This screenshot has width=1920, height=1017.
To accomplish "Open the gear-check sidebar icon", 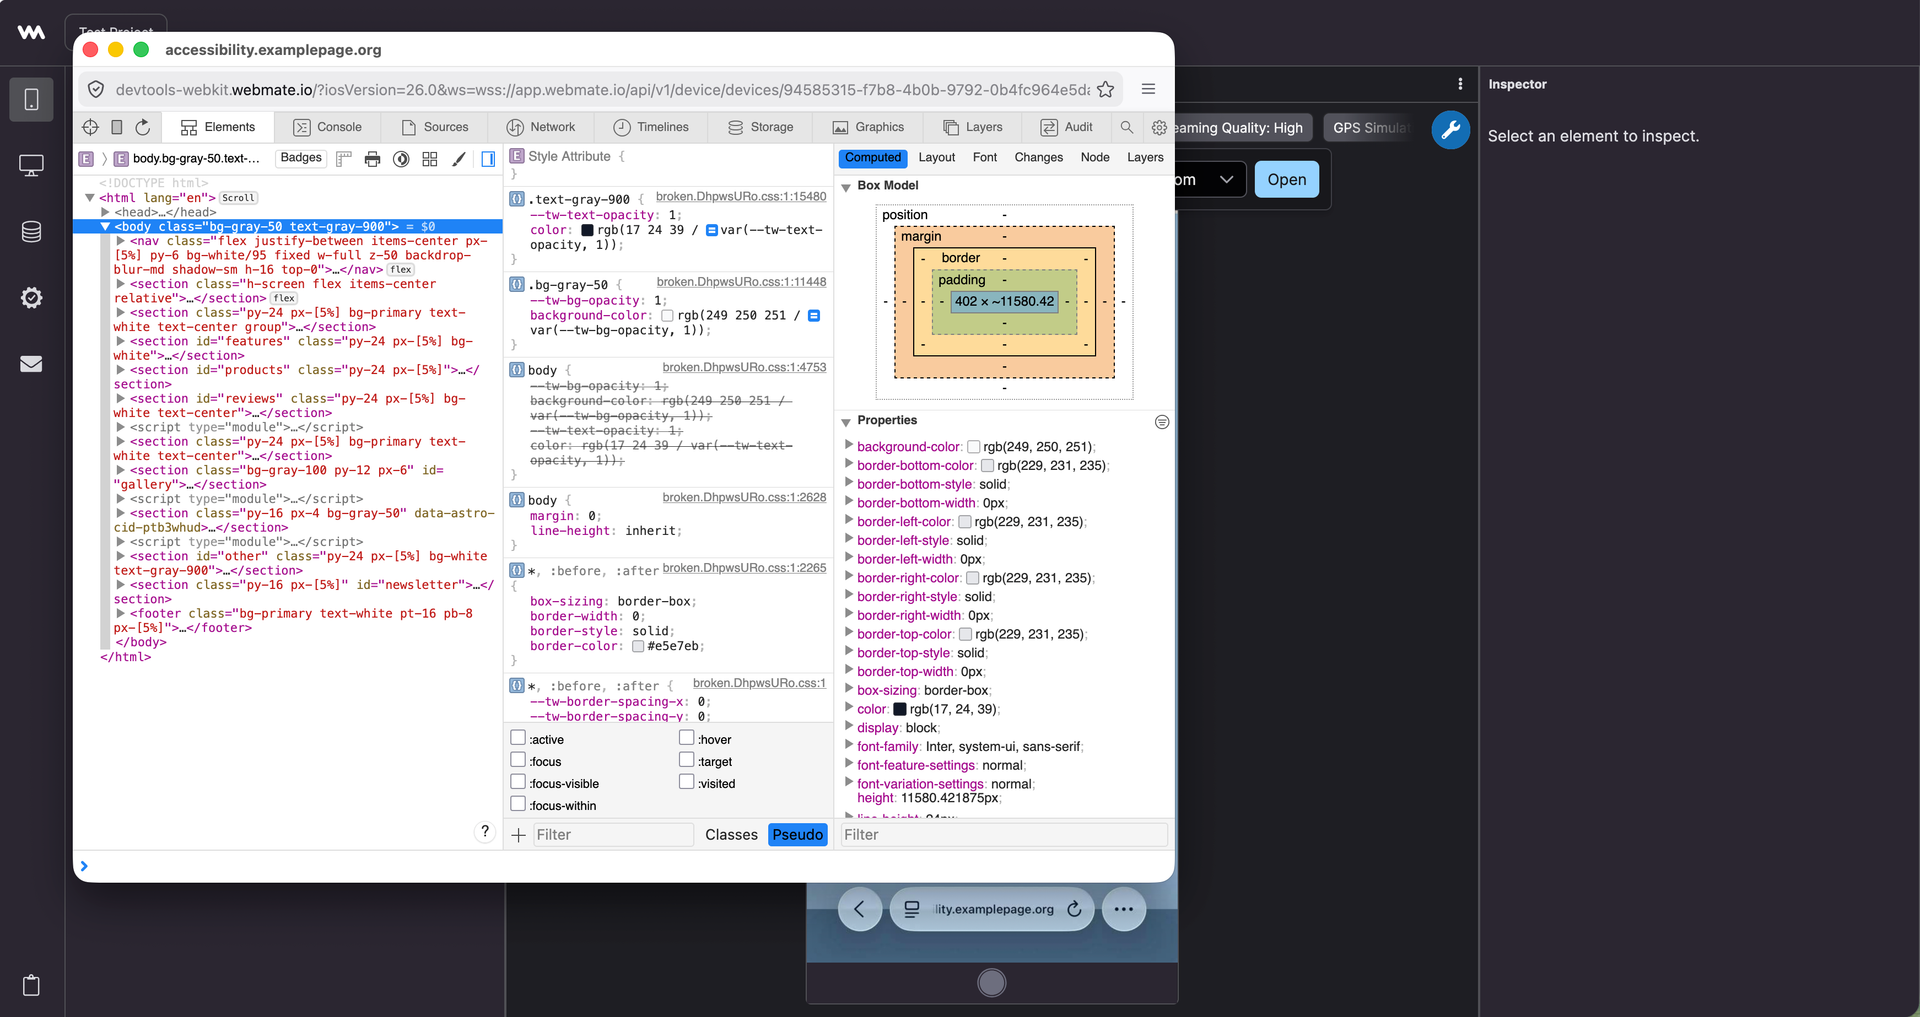I will [31, 298].
